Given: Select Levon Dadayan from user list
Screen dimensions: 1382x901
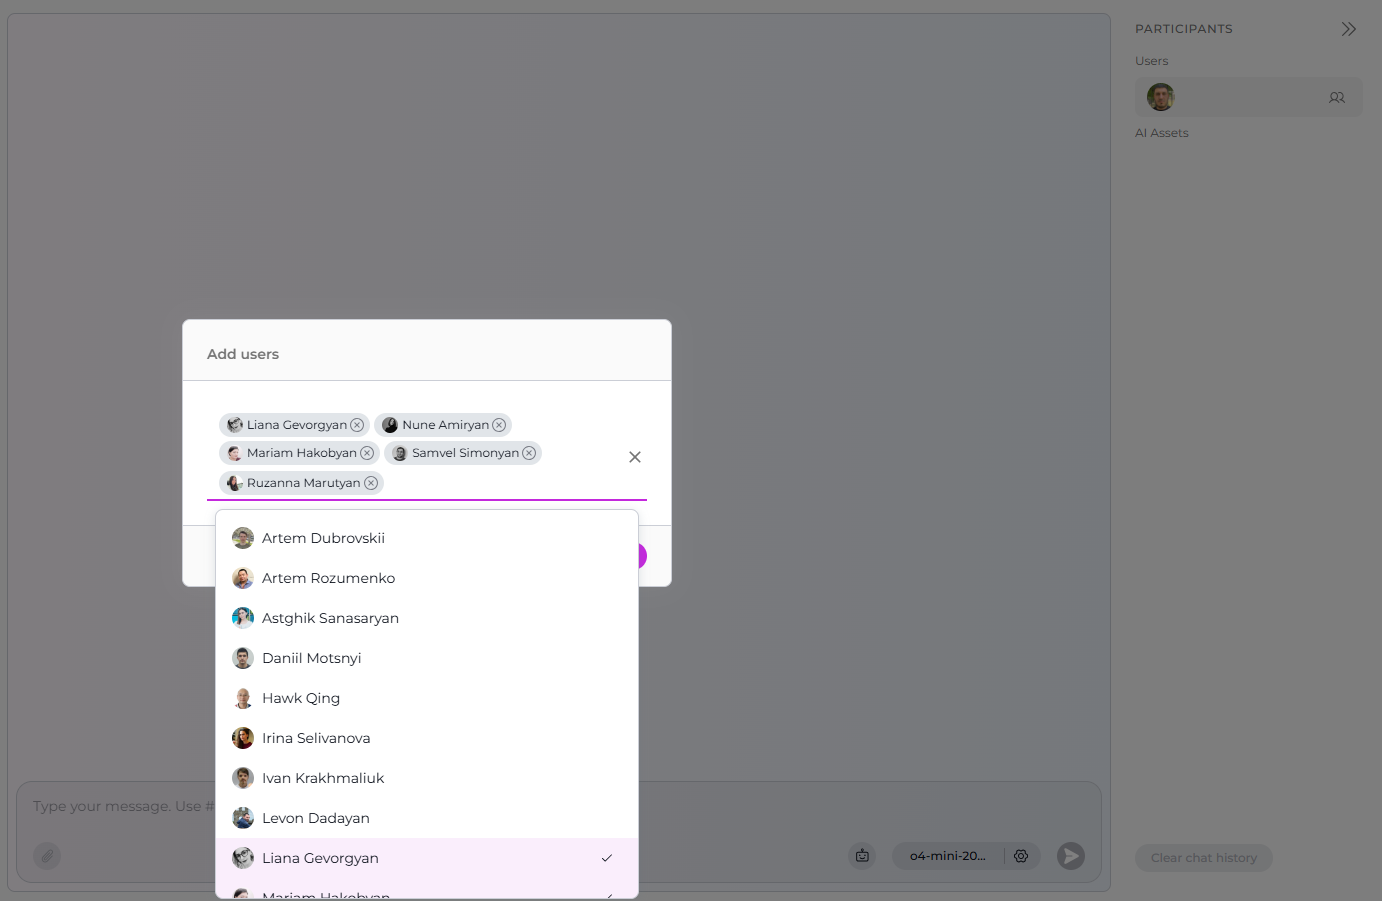Looking at the screenshot, I should pyautogui.click(x=316, y=818).
